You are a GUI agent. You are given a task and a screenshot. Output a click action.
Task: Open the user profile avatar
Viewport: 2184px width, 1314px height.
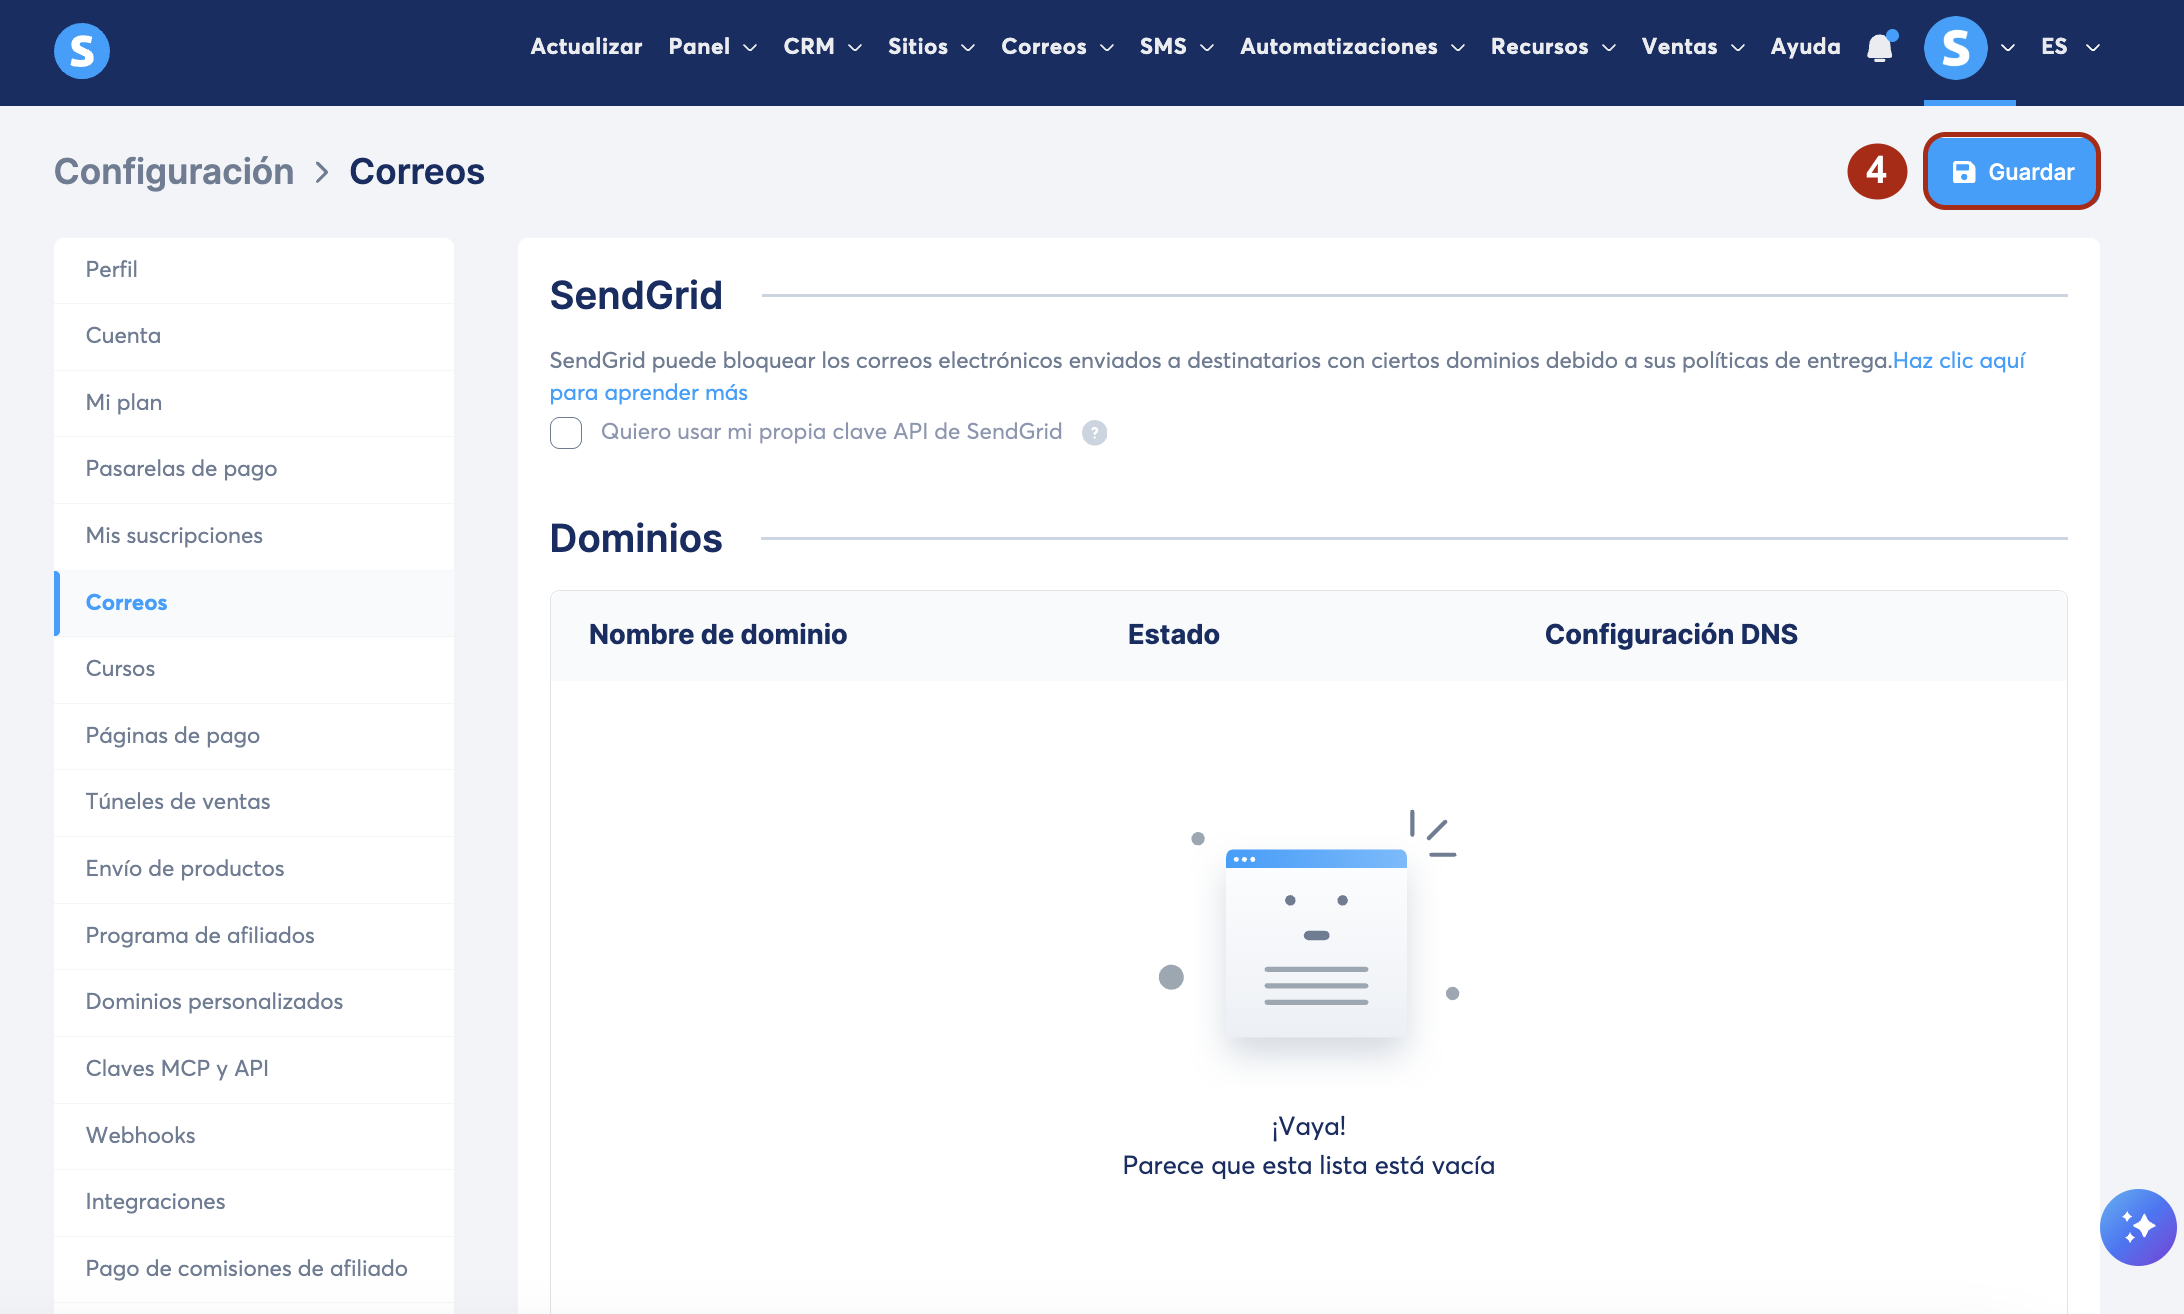click(x=1955, y=47)
